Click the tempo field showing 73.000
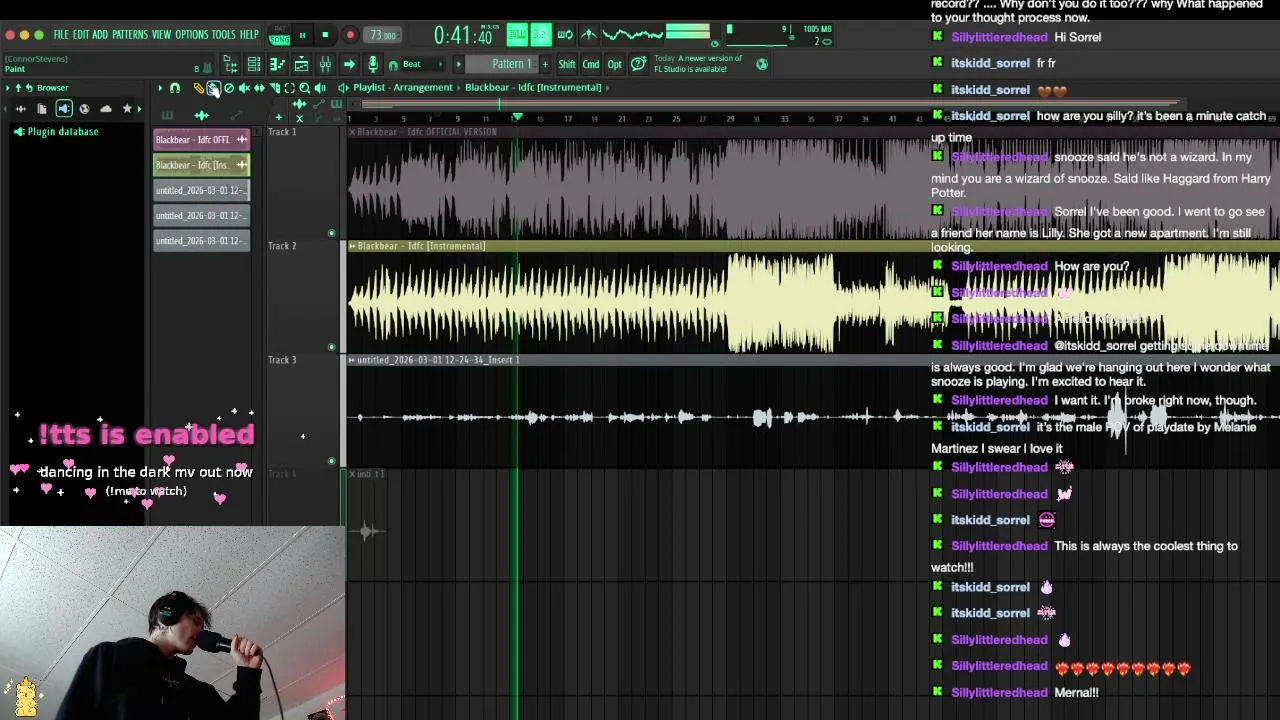 click(x=384, y=35)
